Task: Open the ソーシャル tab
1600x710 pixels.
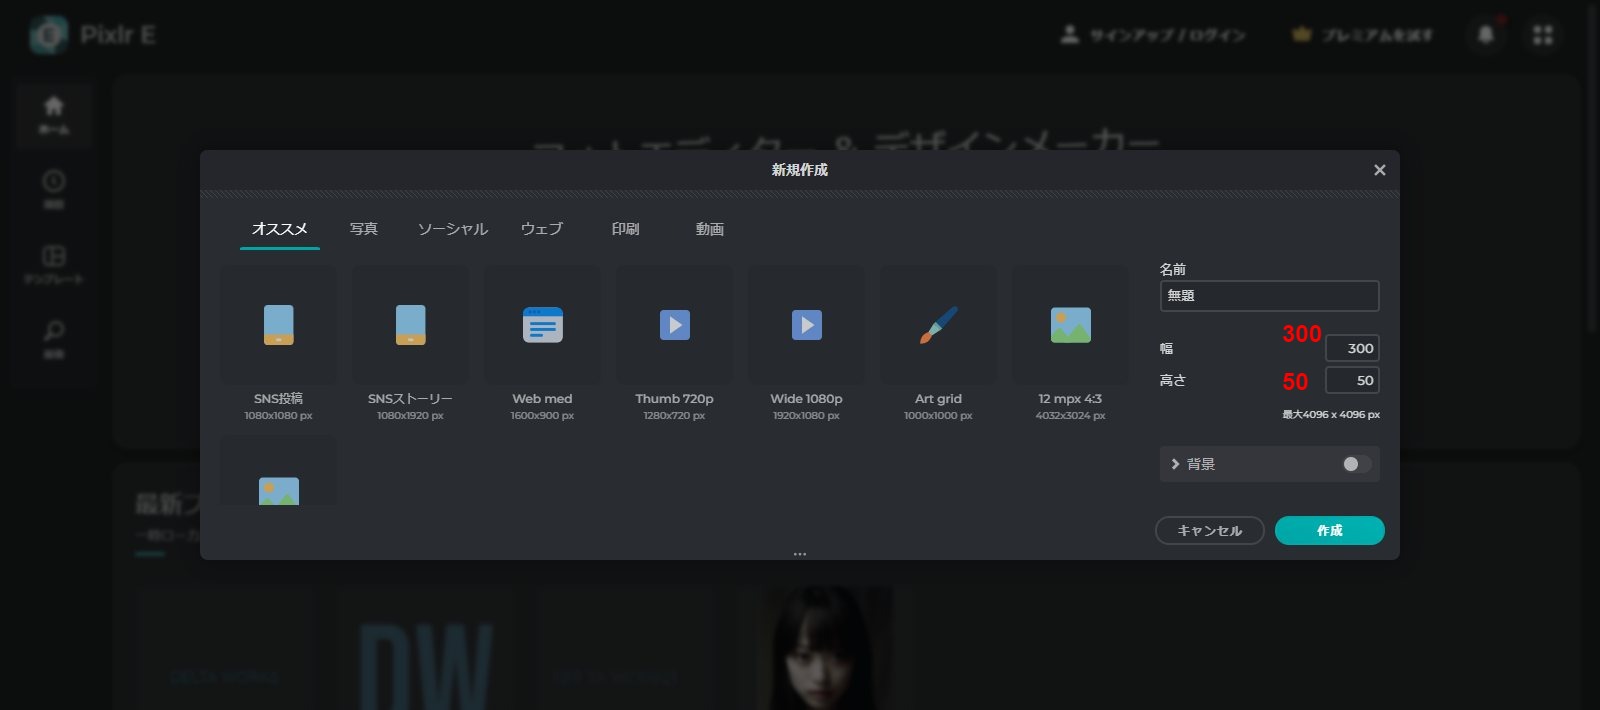Action: point(452,229)
